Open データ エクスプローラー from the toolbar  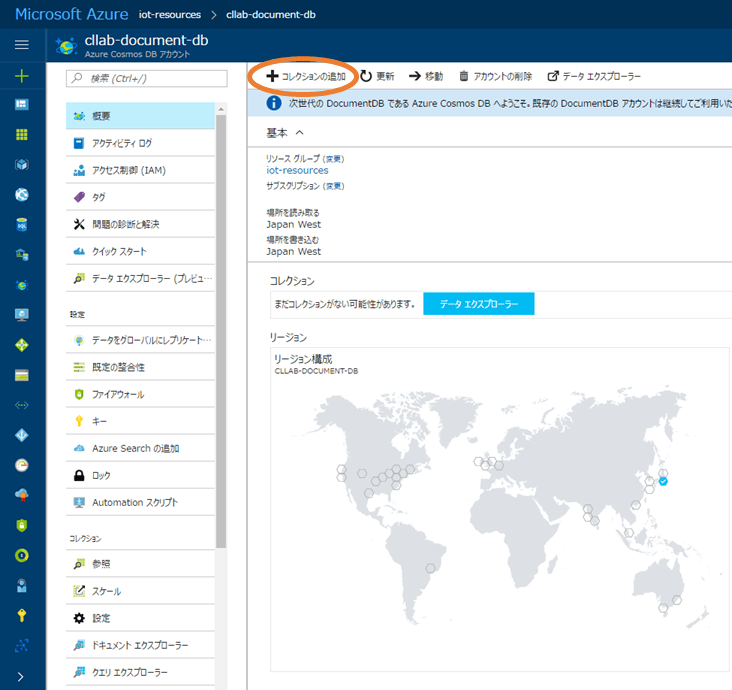coord(594,76)
